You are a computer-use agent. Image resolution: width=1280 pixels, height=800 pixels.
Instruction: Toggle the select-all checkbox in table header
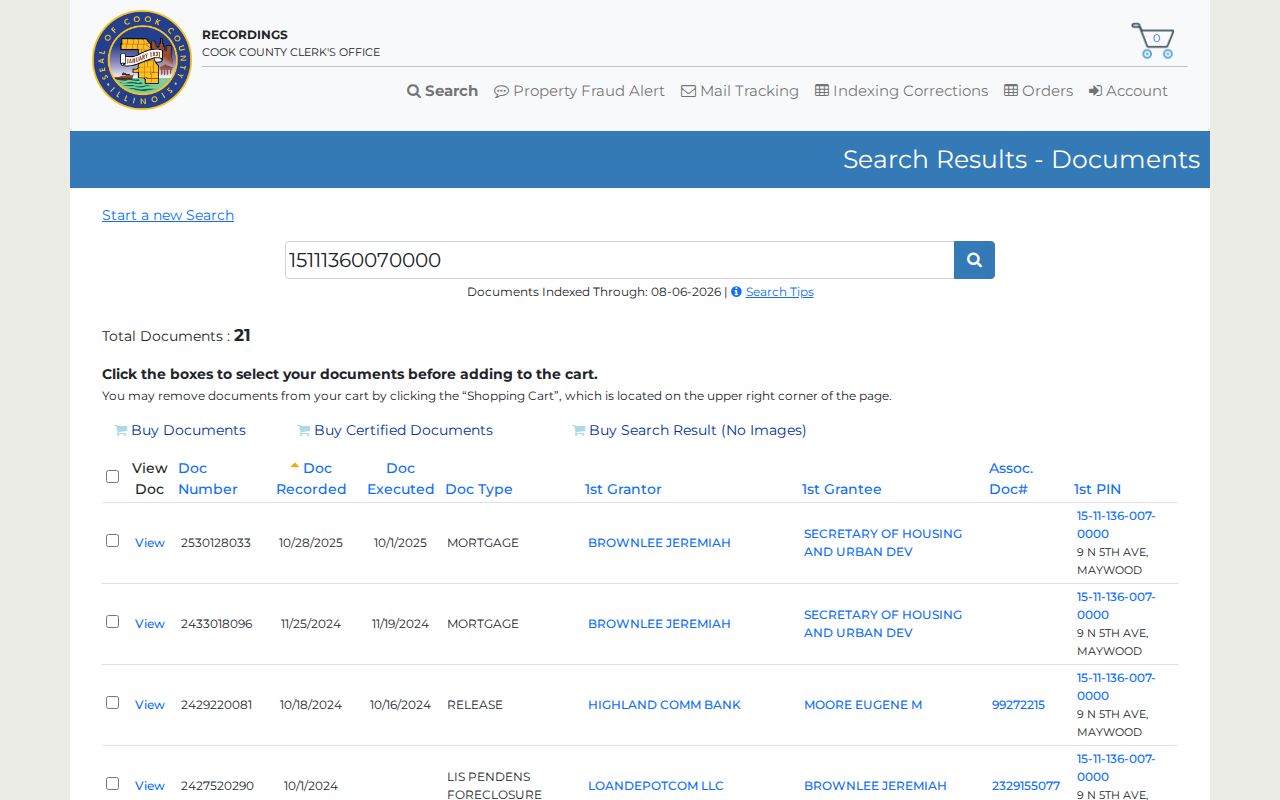click(x=112, y=476)
